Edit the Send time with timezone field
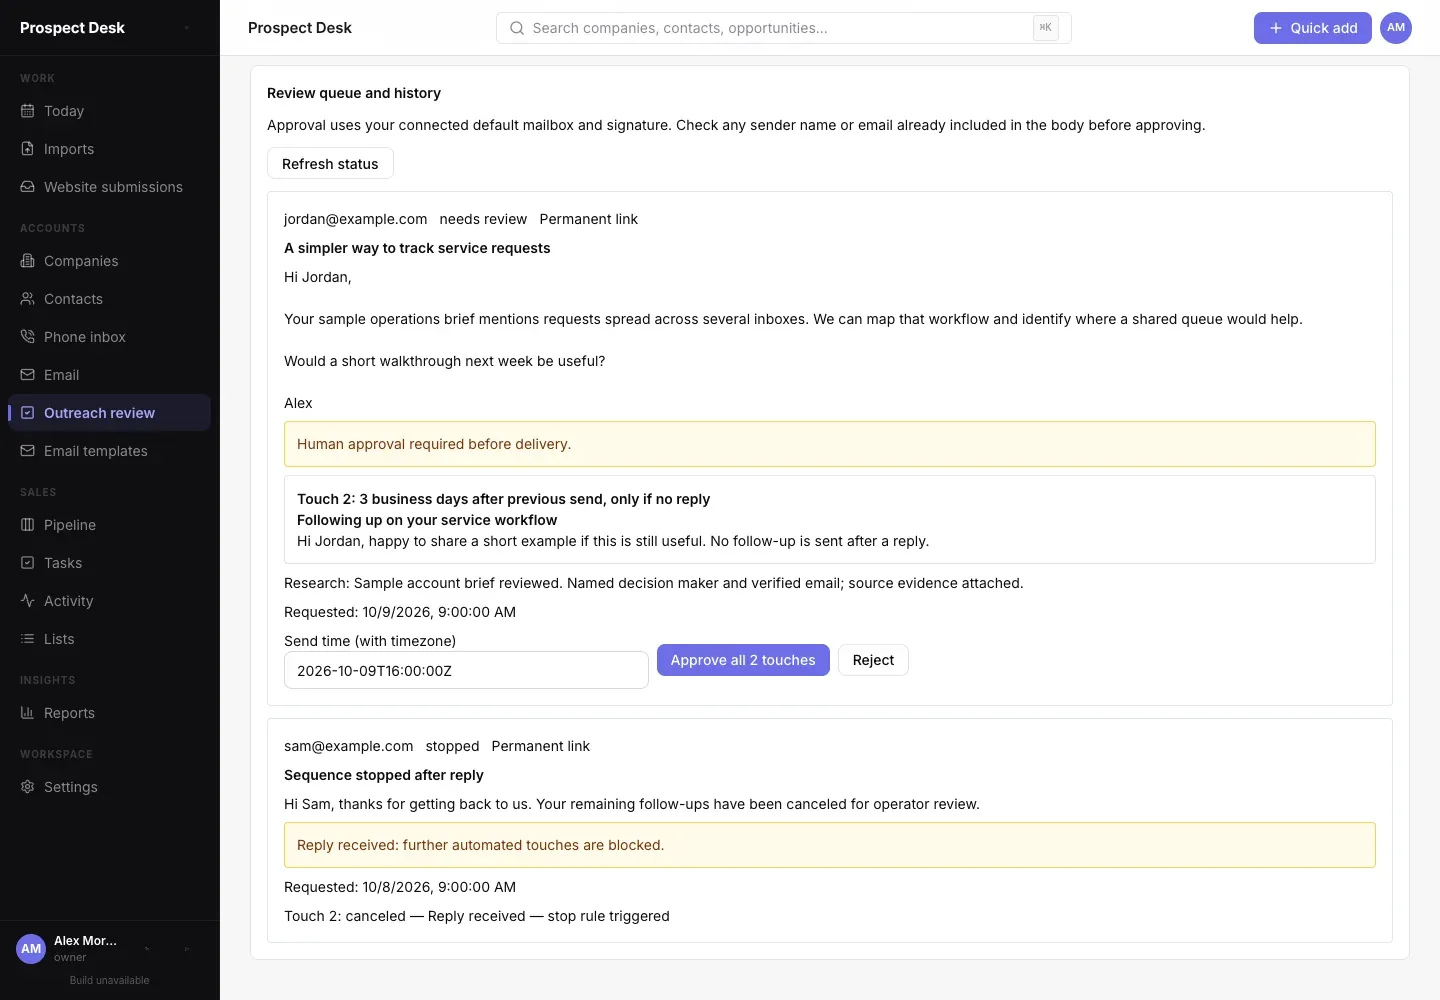This screenshot has height=1000, width=1440. tap(466, 670)
